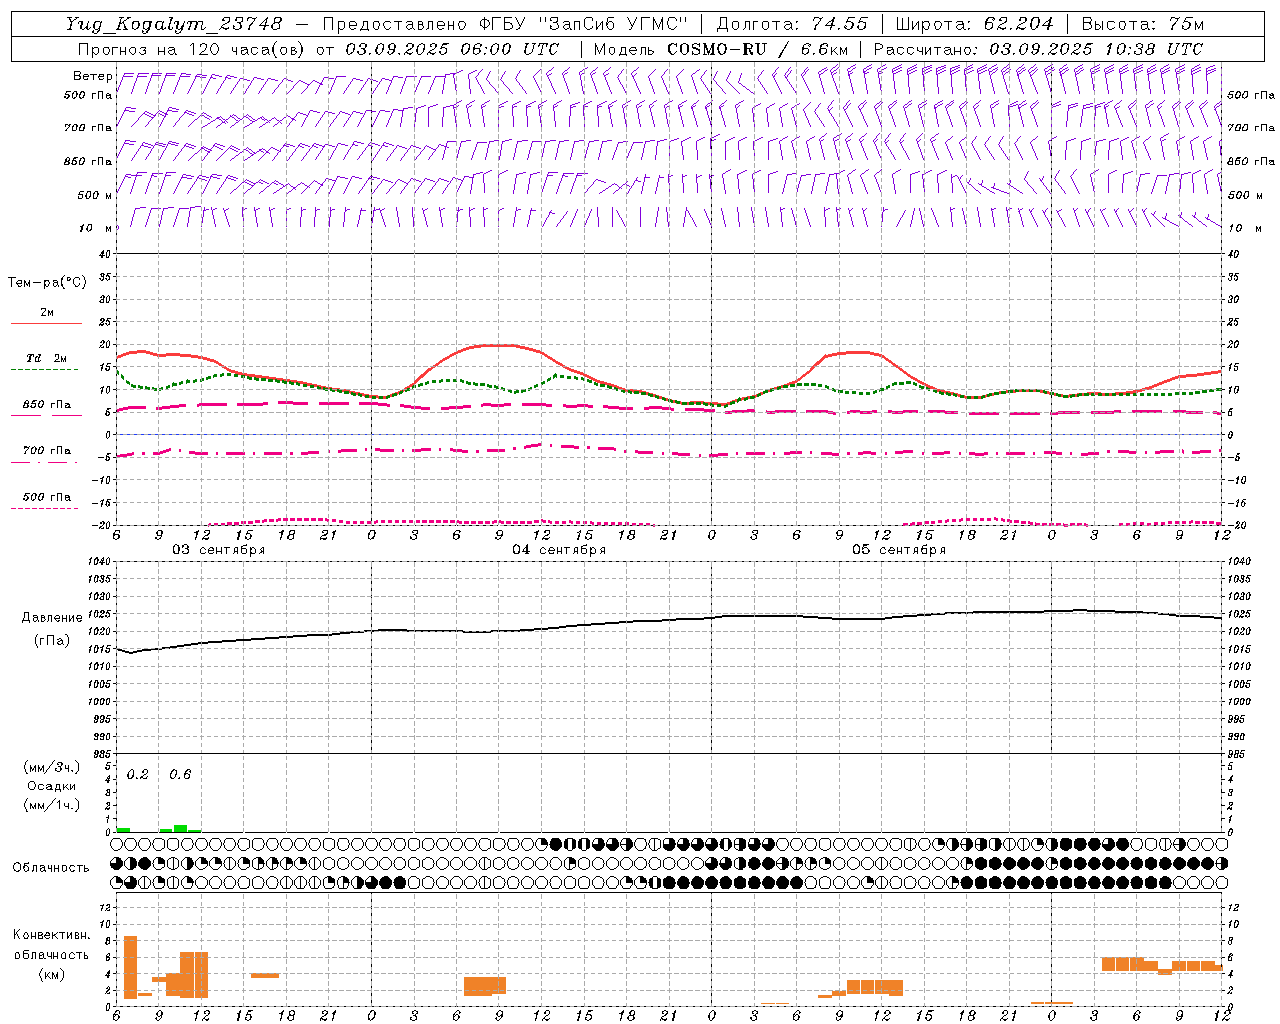Select the text Предоставлено ФГБУ "ЗапСиб УГМС"

[506, 23]
